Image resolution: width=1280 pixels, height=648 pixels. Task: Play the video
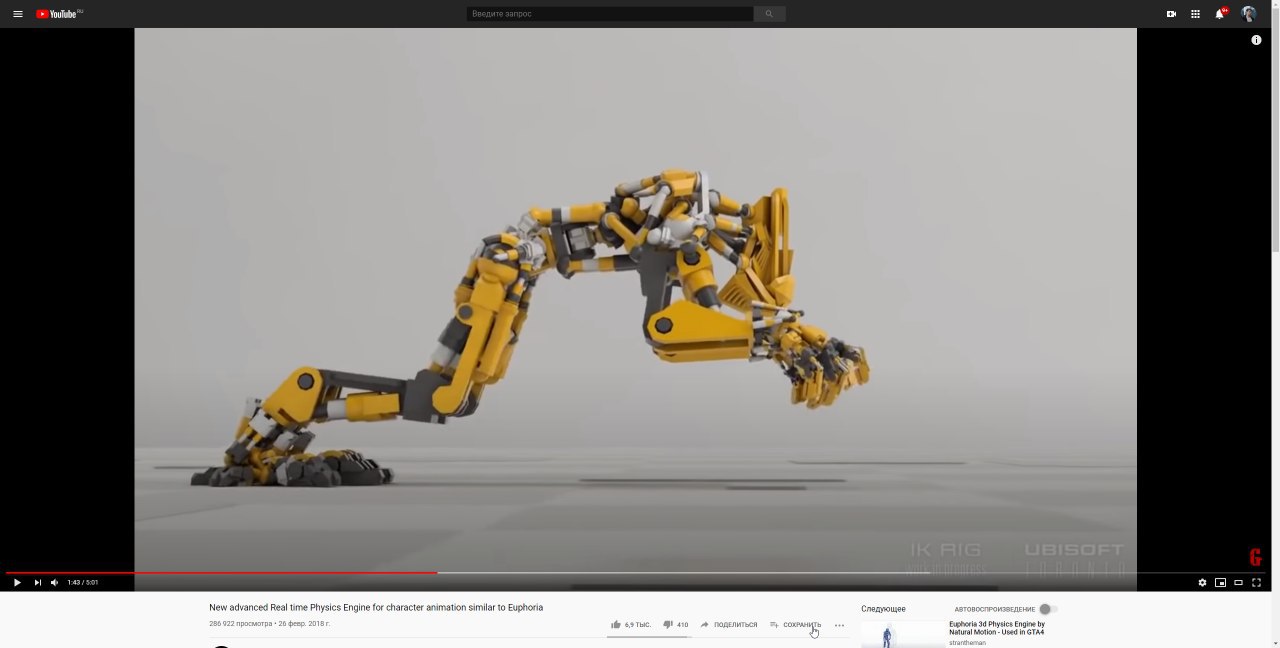(17, 582)
